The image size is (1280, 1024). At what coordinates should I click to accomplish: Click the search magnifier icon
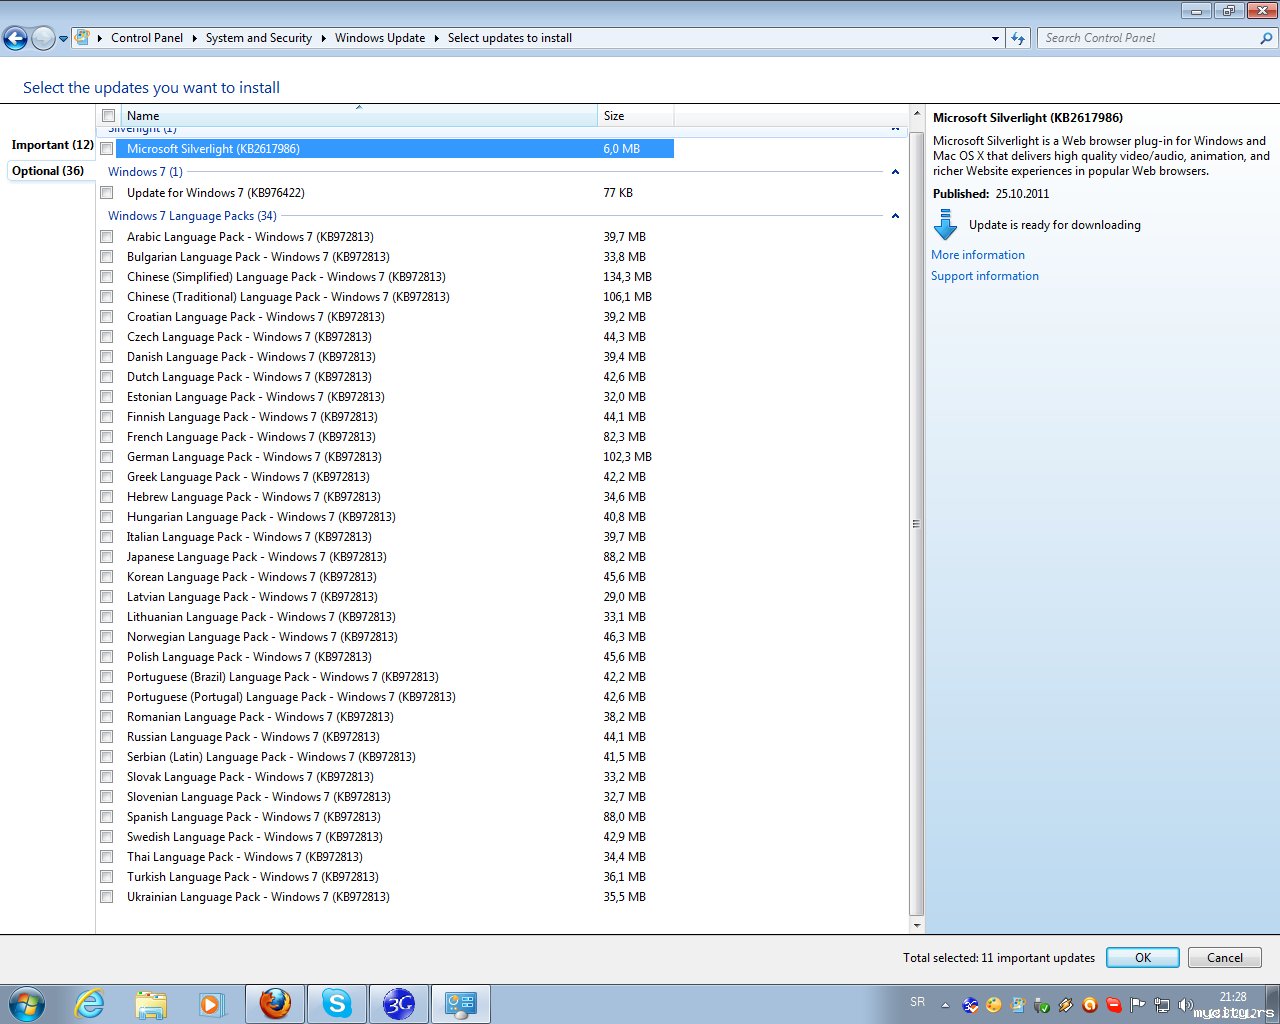tap(1266, 38)
